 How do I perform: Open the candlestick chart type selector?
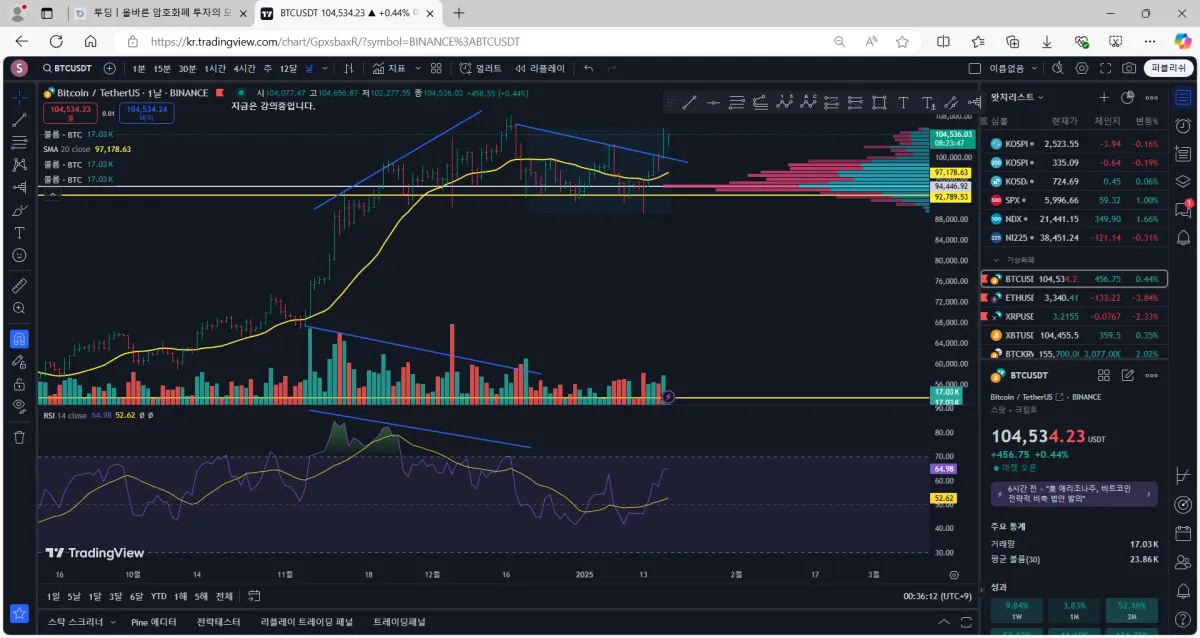tap(349, 68)
